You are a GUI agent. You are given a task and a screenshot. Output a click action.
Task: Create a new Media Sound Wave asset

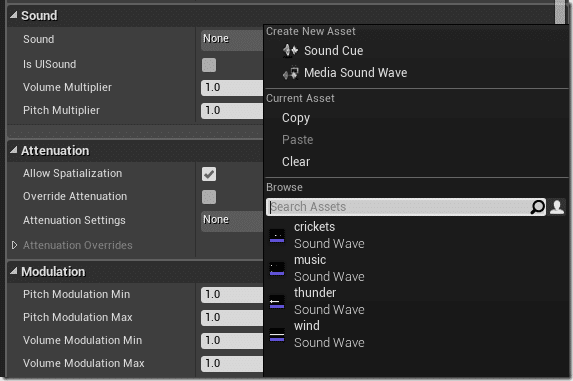[x=355, y=72]
